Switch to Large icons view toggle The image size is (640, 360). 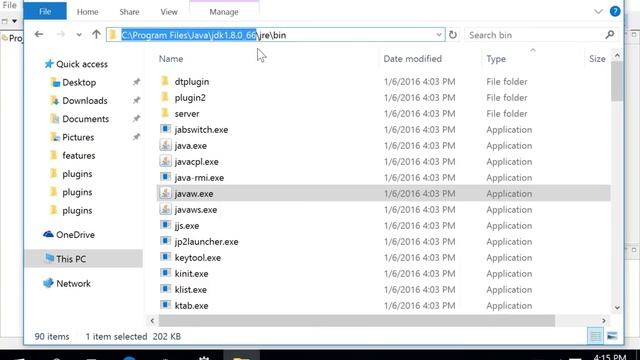pos(612,336)
